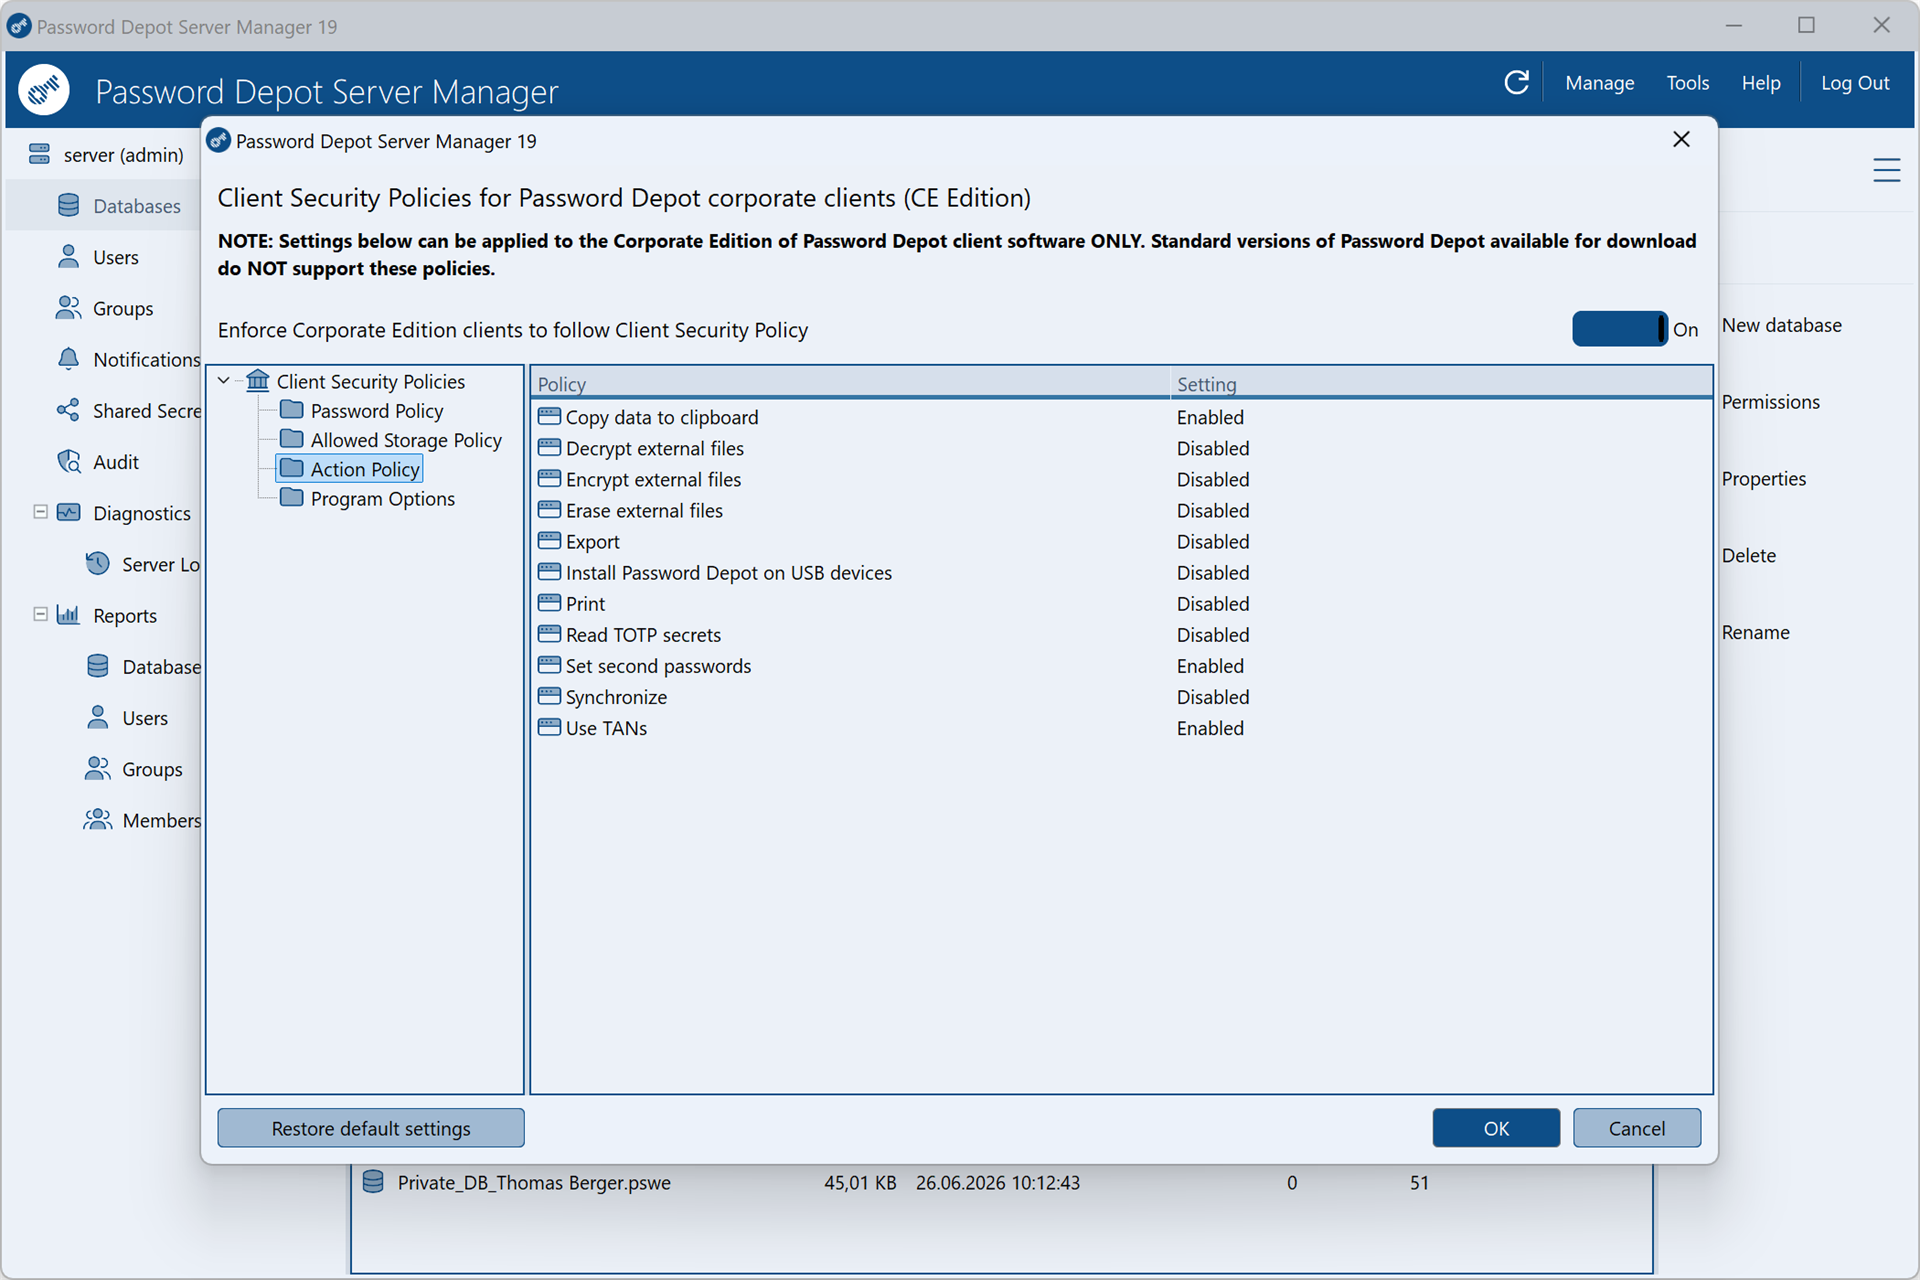Click the Databases sidebar icon
Screen dimensions: 1920x1280
[x=68, y=205]
